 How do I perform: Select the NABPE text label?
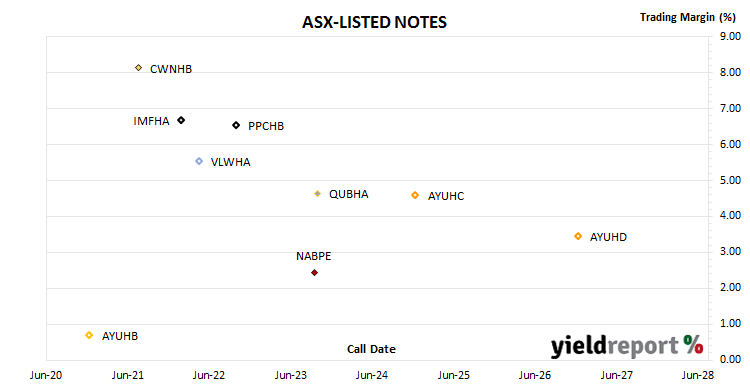coord(314,256)
